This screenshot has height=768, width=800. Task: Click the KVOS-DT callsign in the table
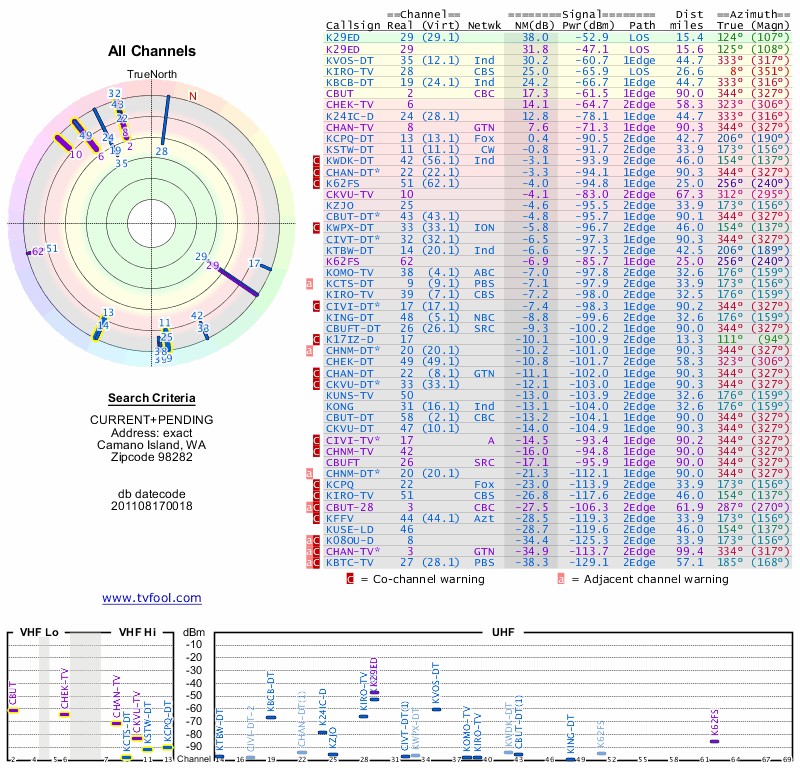351,60
